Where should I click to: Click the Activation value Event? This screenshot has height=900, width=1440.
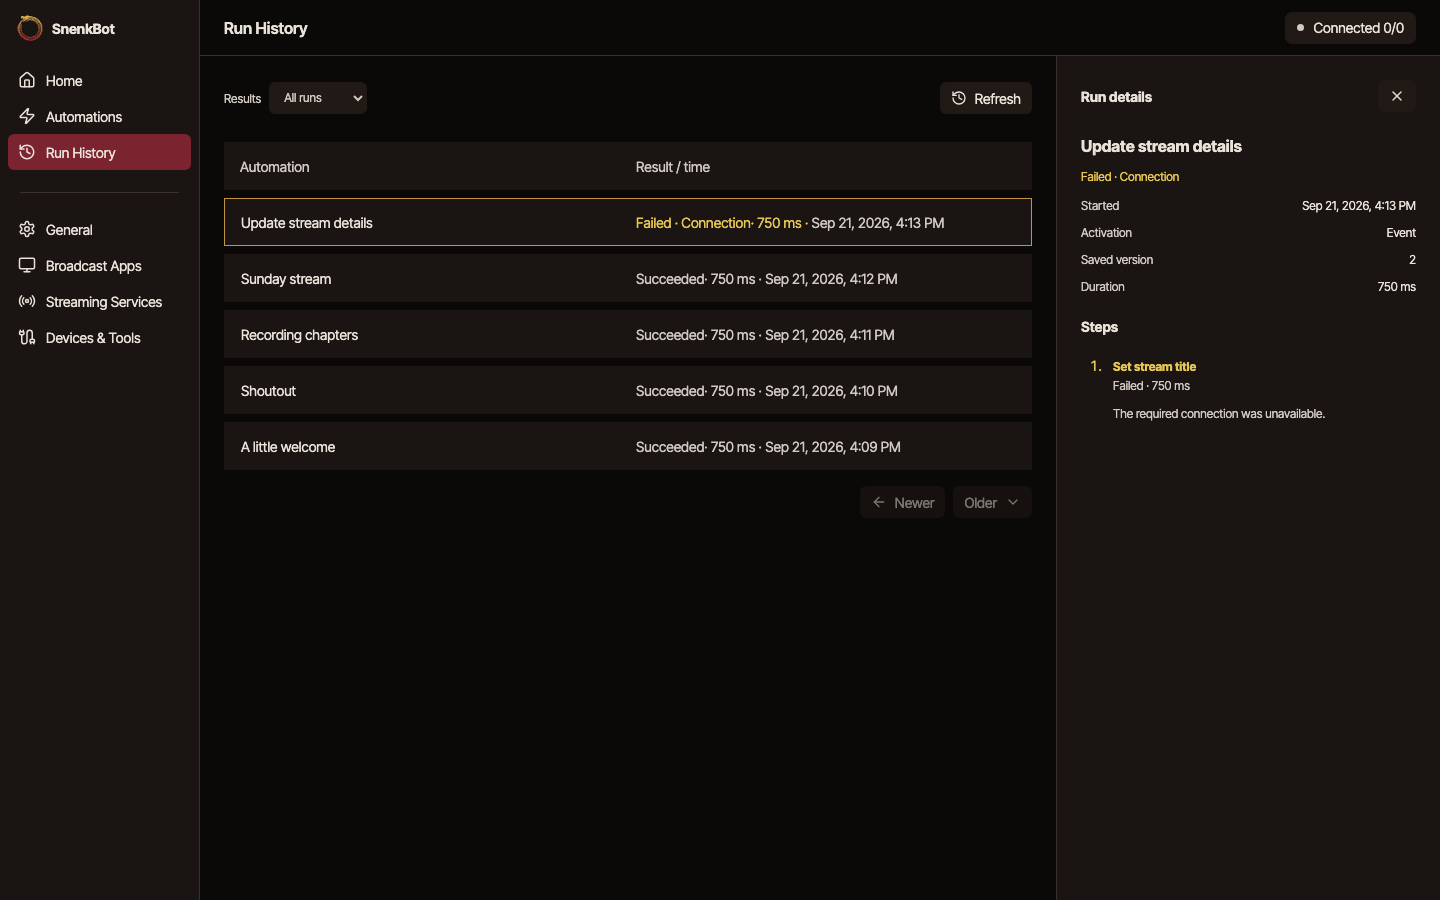pyautogui.click(x=1401, y=232)
